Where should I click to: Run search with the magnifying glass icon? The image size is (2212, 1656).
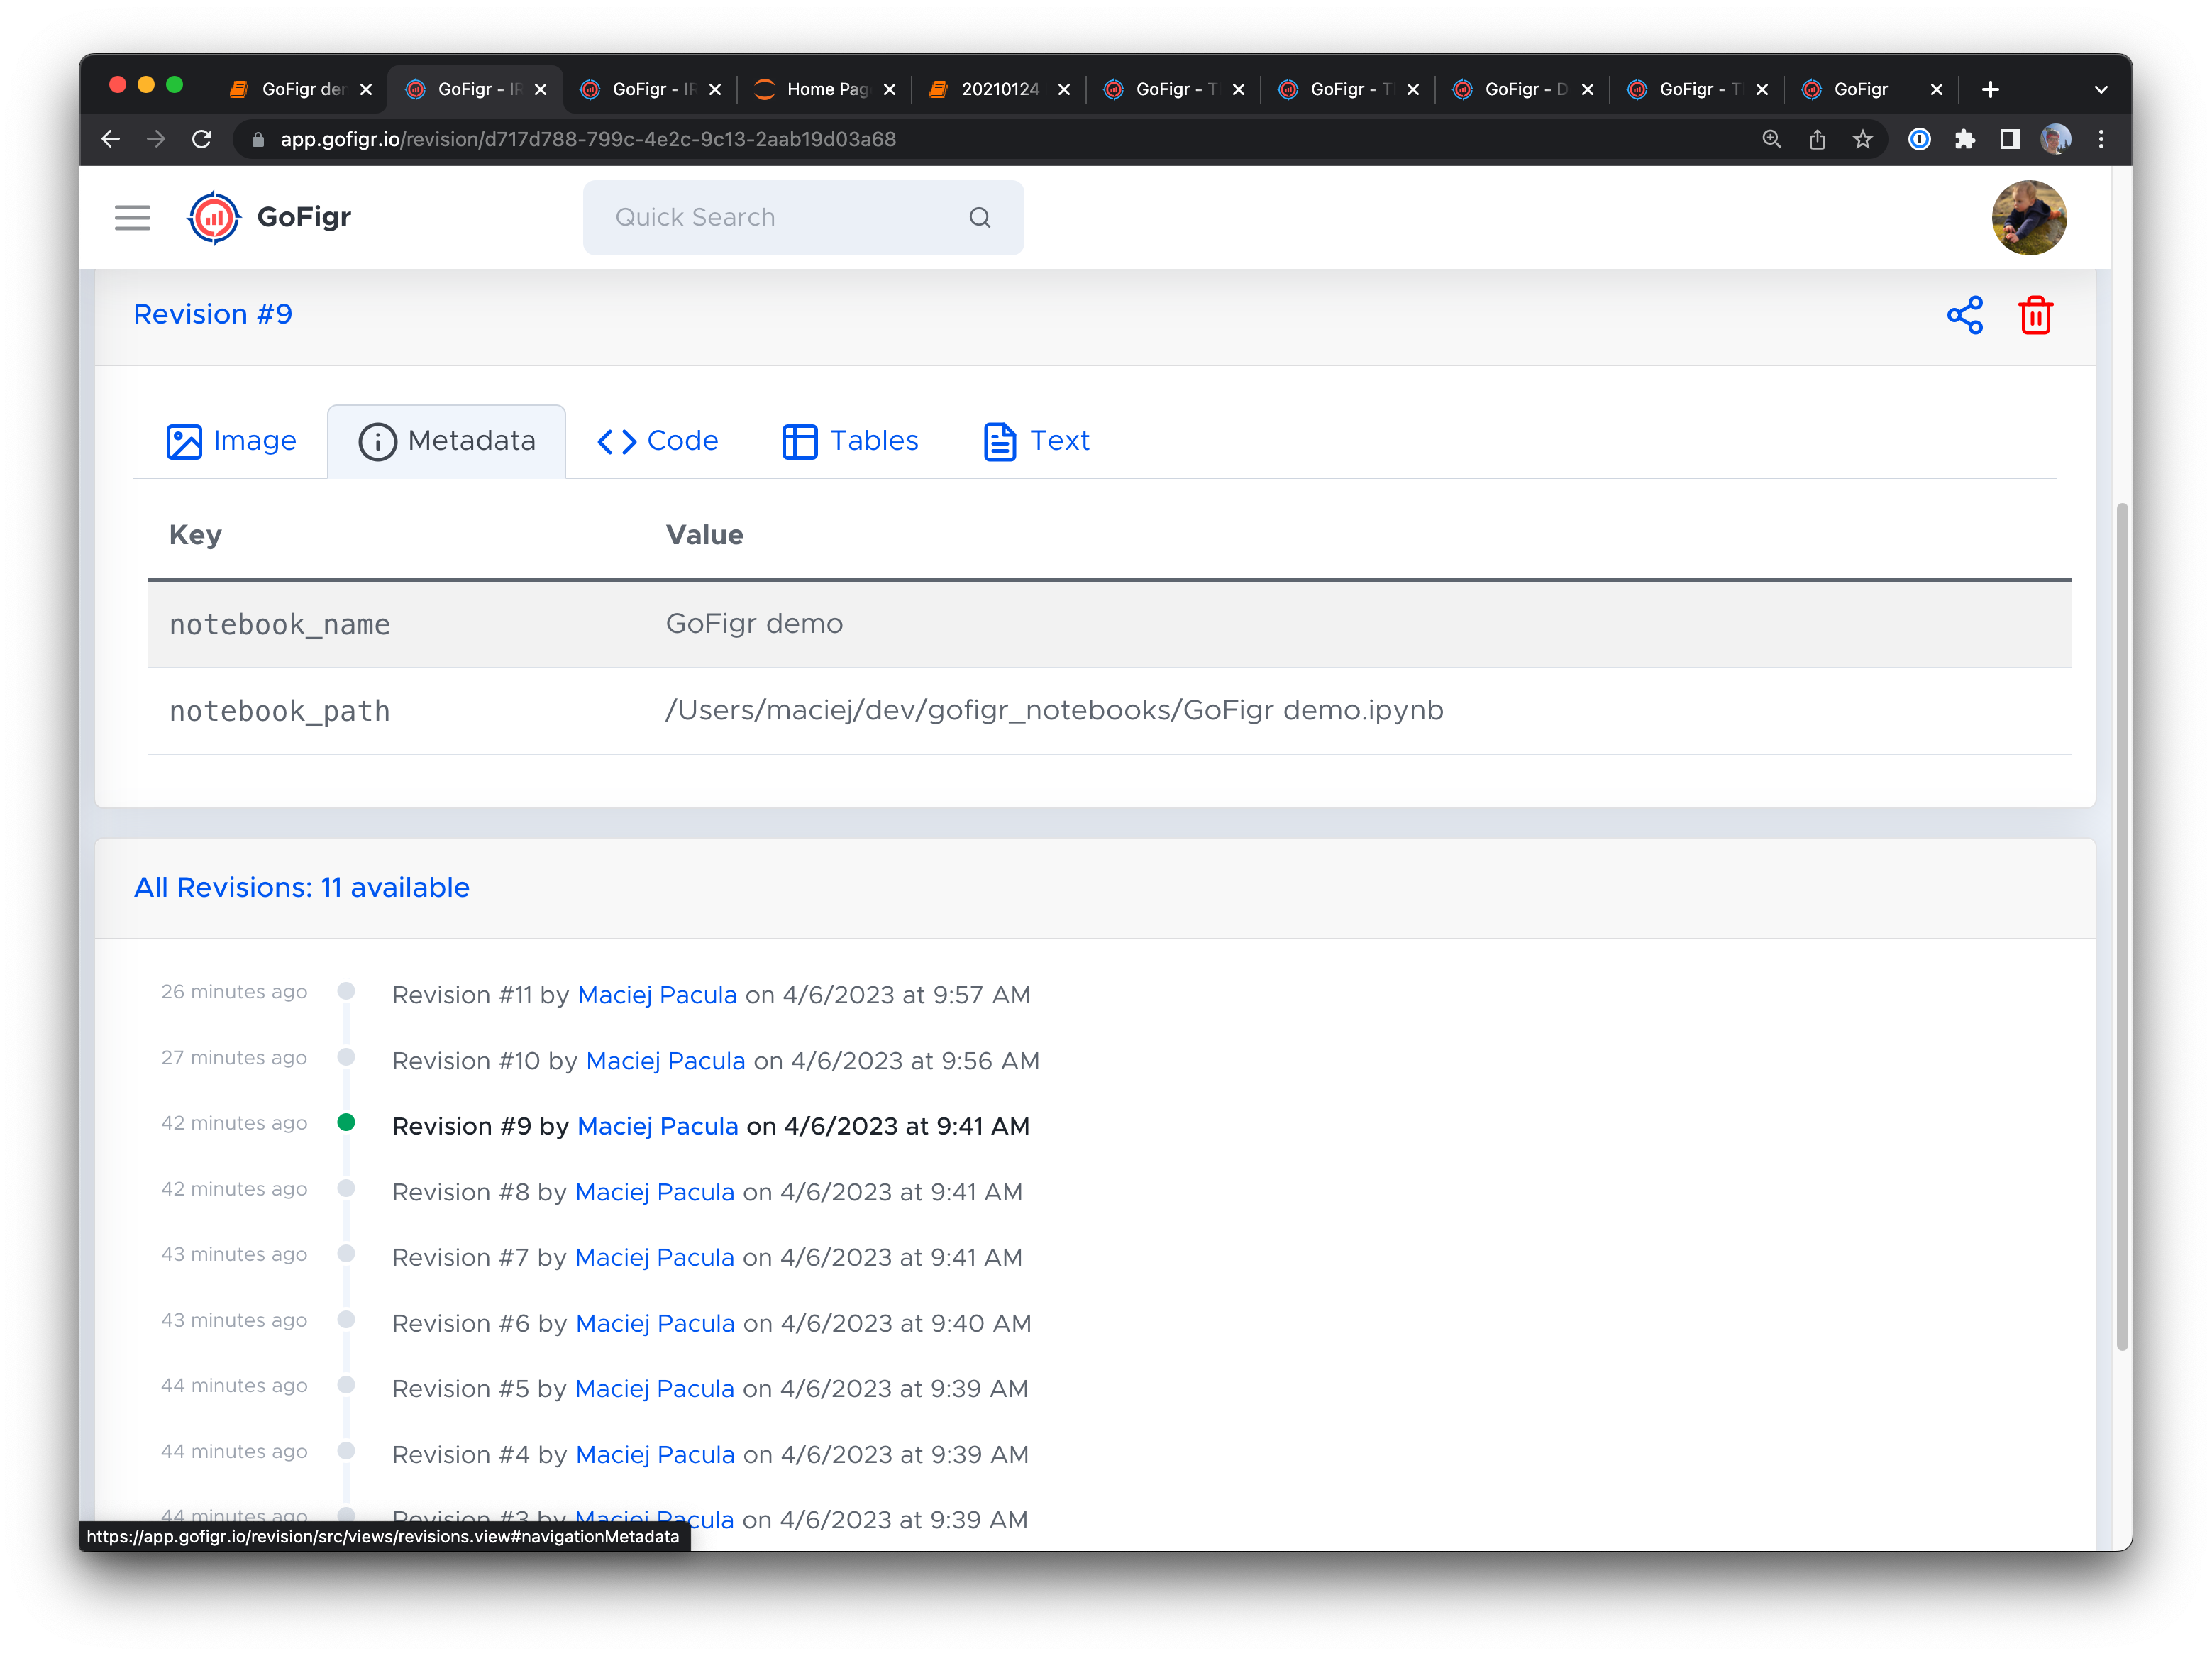pyautogui.click(x=978, y=217)
